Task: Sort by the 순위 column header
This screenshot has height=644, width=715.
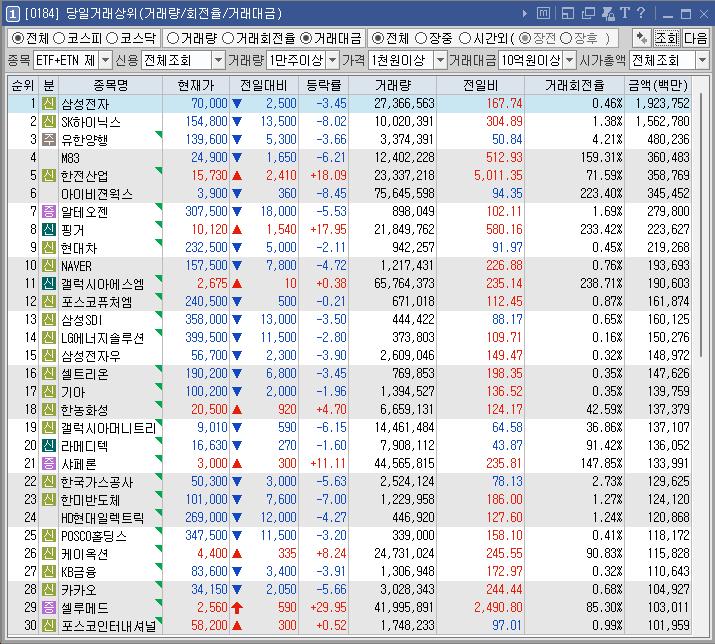Action: [x=23, y=85]
